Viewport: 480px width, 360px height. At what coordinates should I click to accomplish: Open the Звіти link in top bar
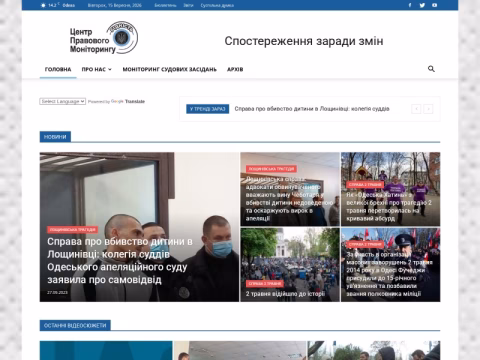click(x=188, y=5)
